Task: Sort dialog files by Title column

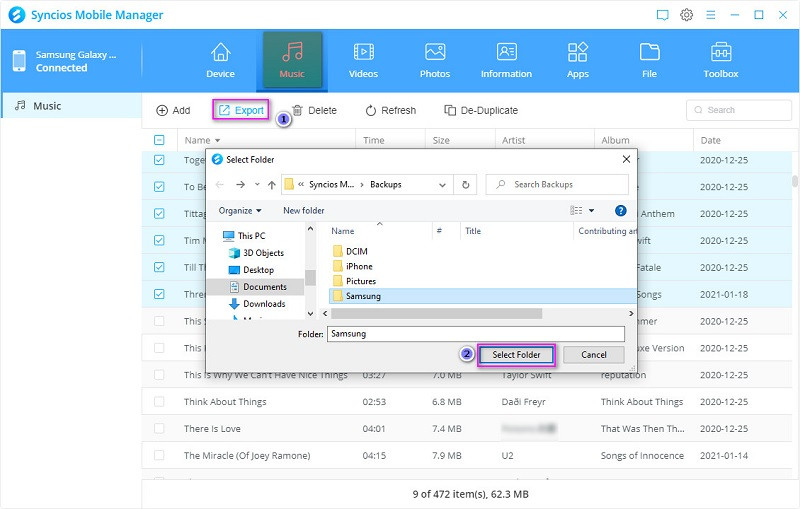Action: click(472, 231)
